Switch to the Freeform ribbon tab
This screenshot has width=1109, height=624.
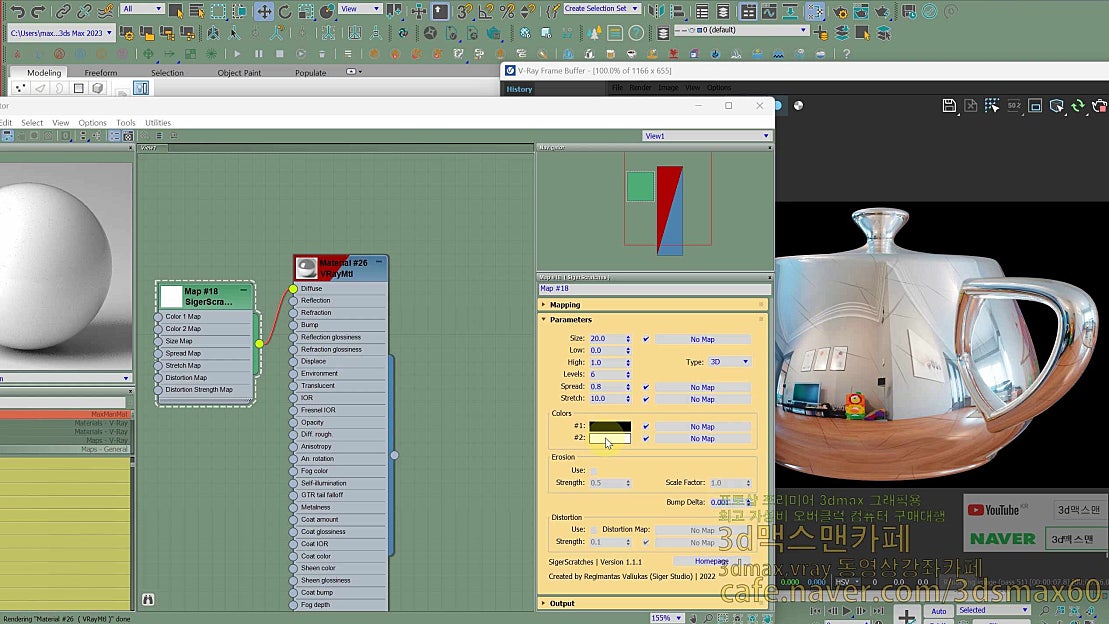100,71
